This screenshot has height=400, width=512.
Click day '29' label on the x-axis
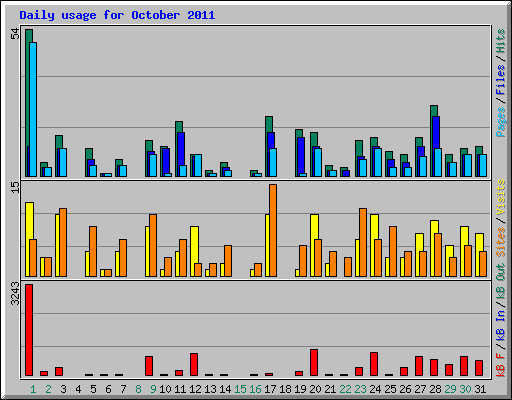[450, 389]
